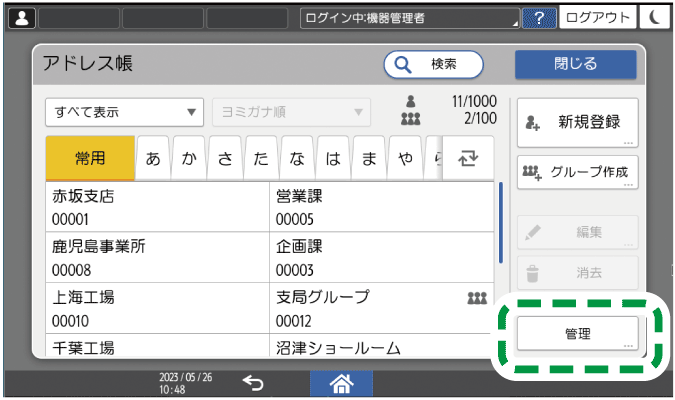Screen dimensions: 675x400
Task: Select the 上海工場 00010 entry
Action: point(158,308)
